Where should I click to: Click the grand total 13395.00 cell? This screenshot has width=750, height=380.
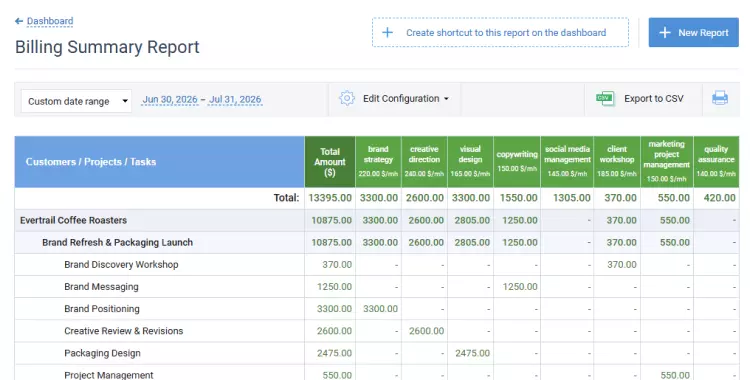click(330, 198)
